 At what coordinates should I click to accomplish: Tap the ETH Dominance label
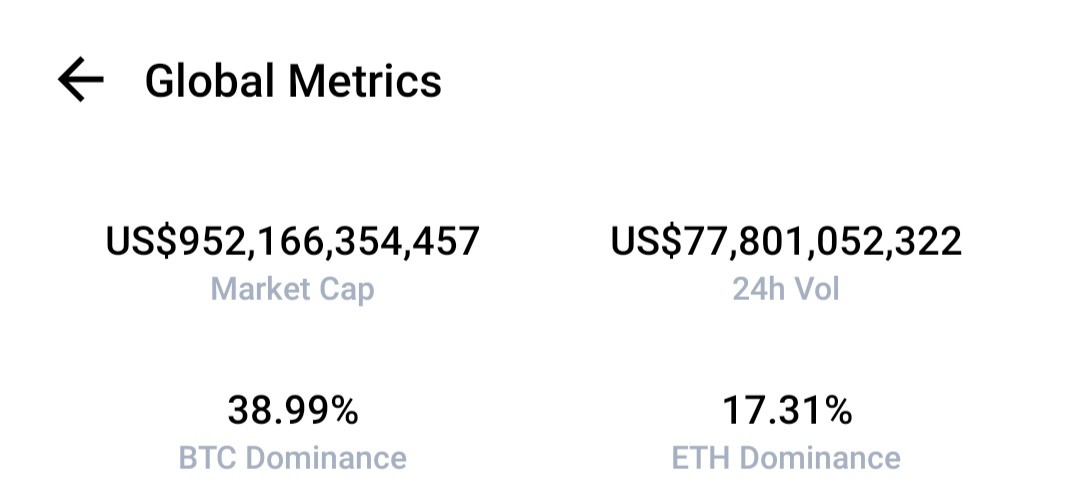coord(786,458)
